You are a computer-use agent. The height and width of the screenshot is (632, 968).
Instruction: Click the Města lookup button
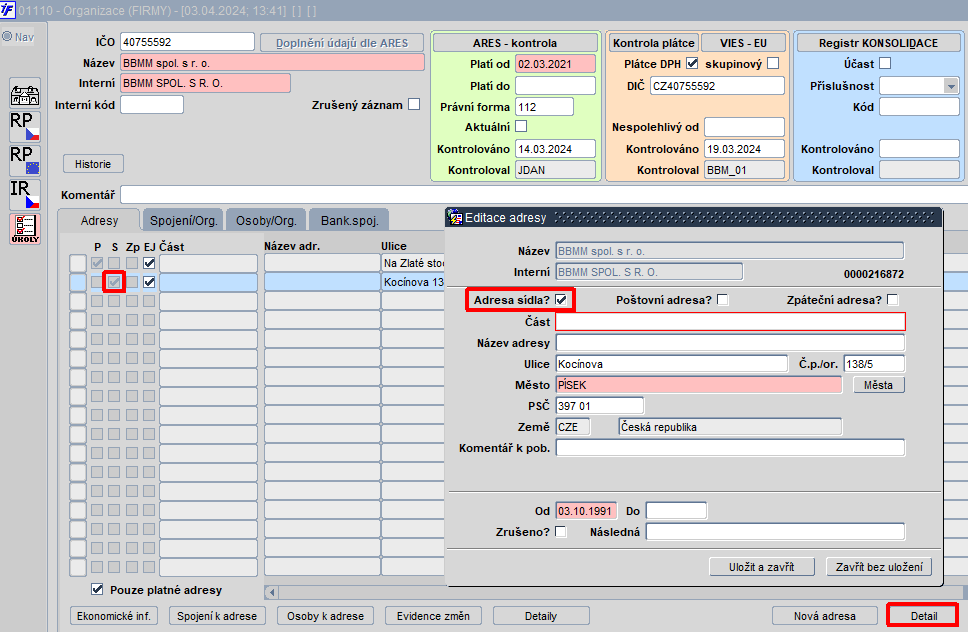tap(878, 385)
